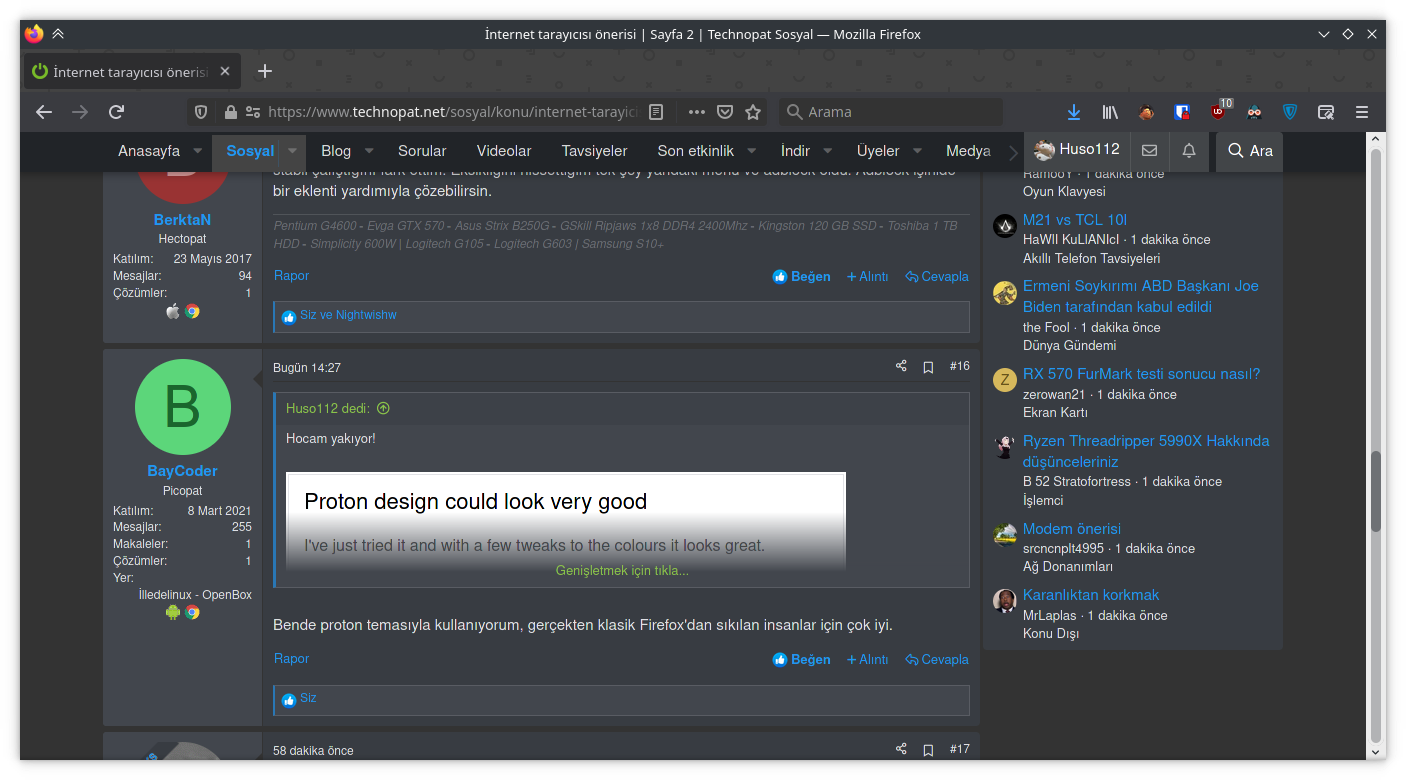Viewport: 1406px width, 780px height.
Task: Go back to the previous page
Action: coord(44,112)
